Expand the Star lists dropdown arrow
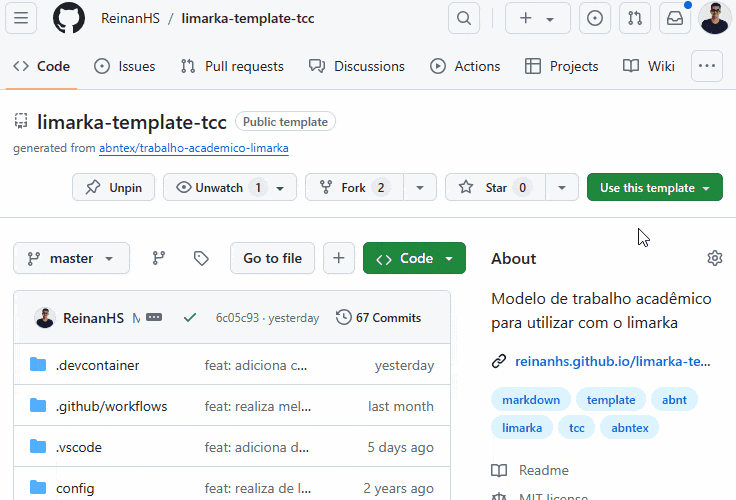 (x=562, y=187)
